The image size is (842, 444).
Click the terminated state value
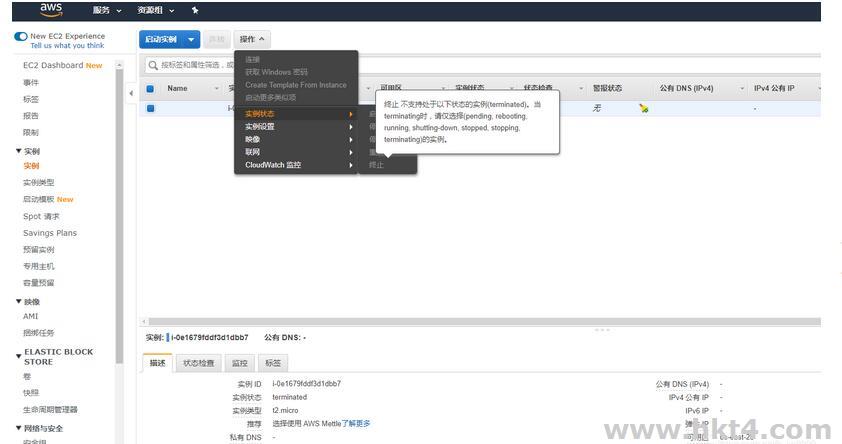289,397
